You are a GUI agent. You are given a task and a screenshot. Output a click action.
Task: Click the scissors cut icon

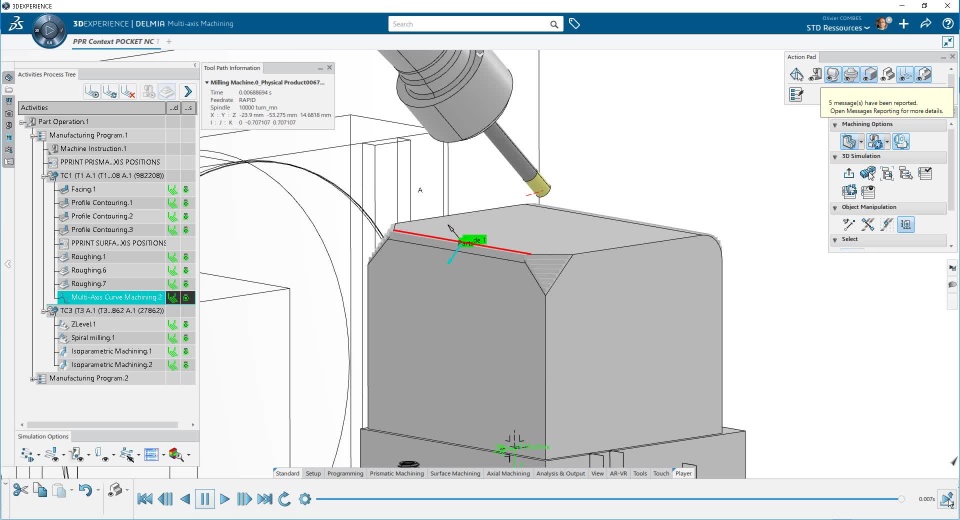(20, 490)
